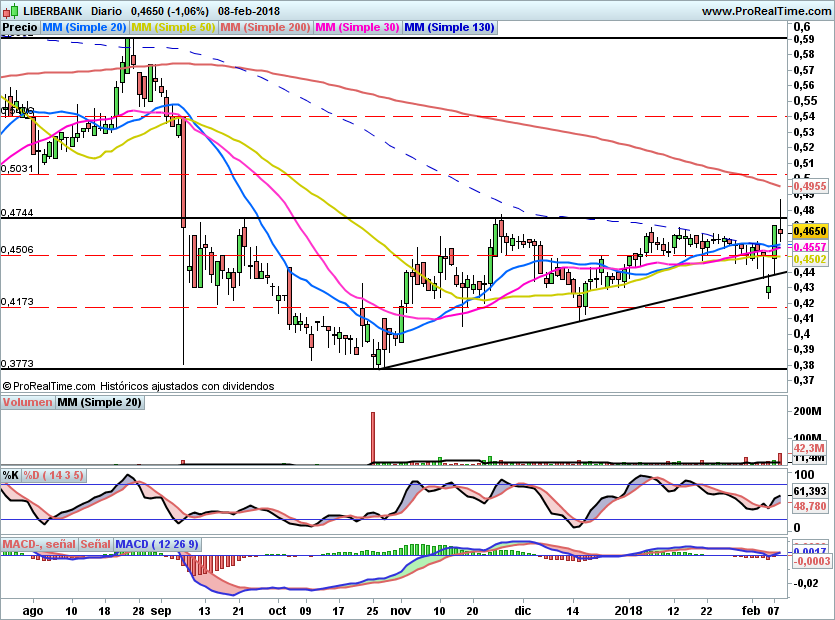This screenshot has height=620, width=835.
Task: Click the oct marker on time axis
Action: 277,610
